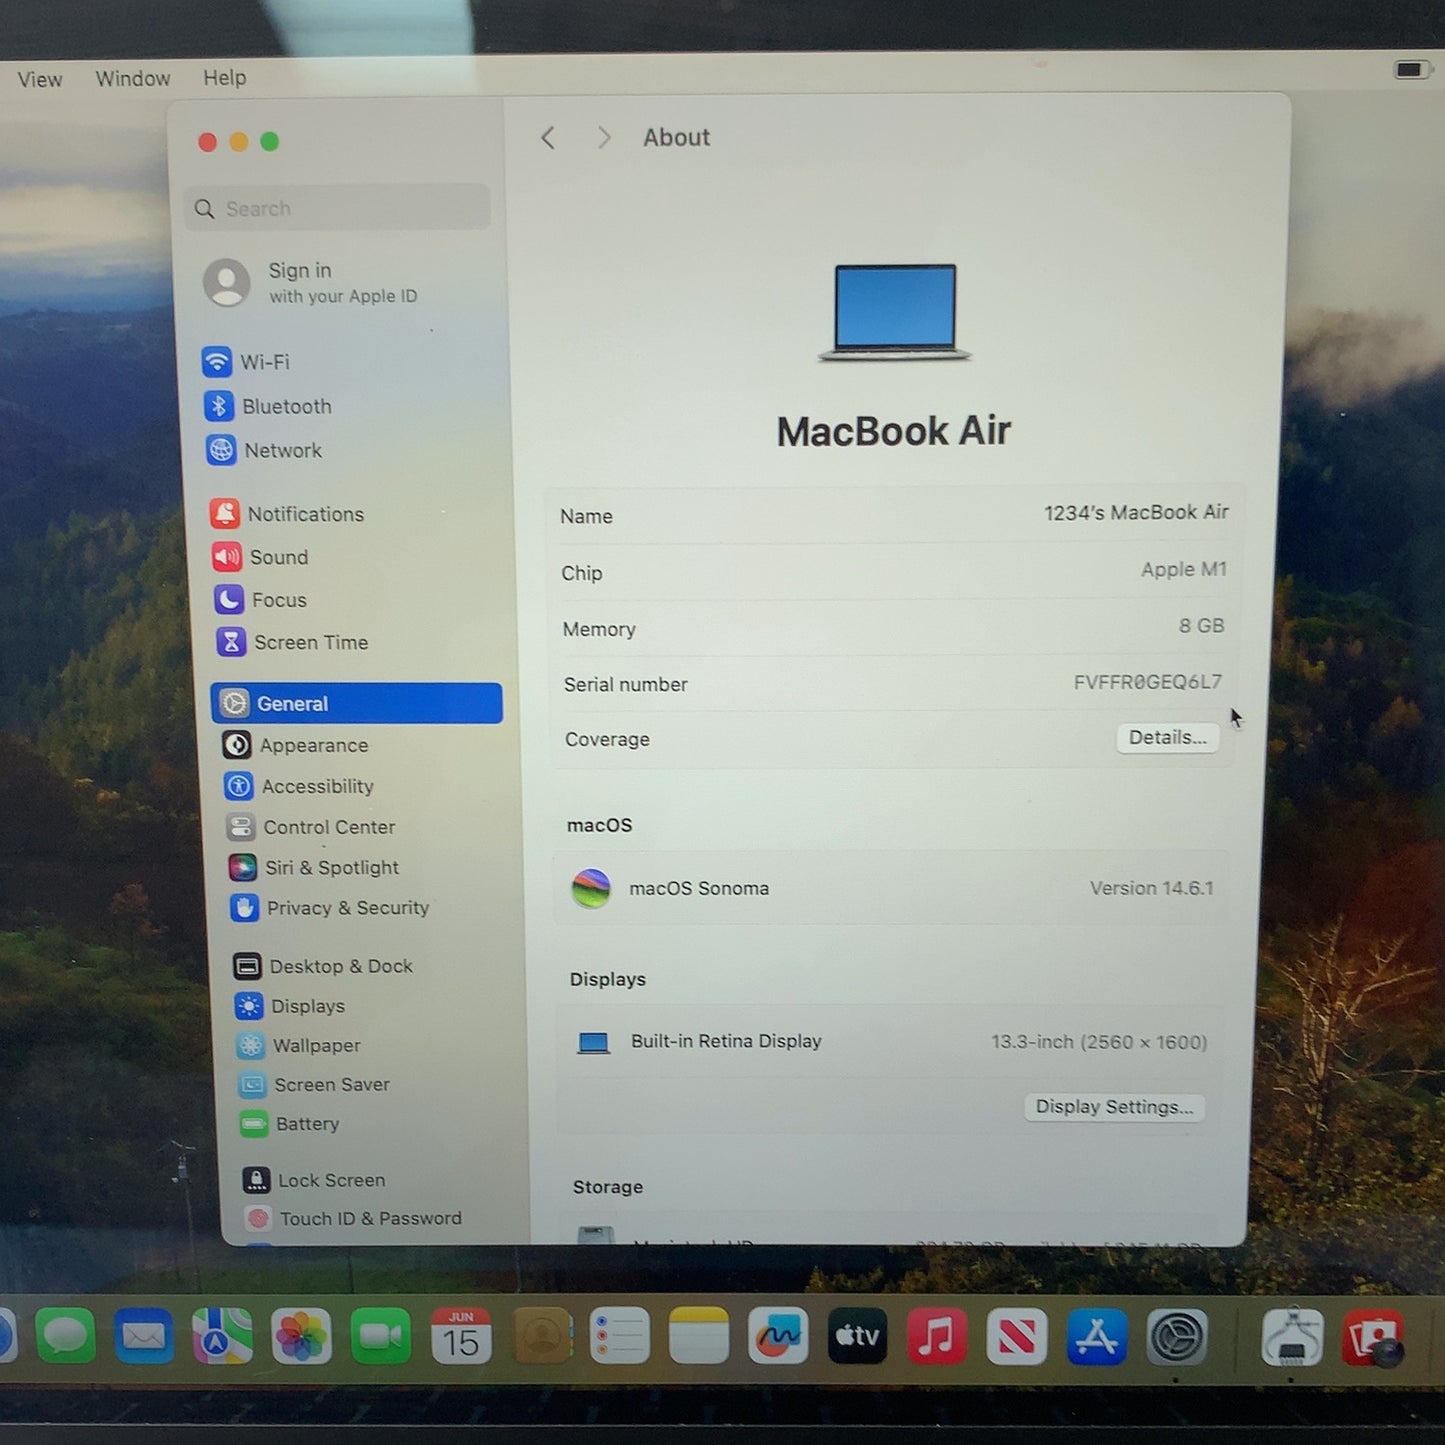Click the serial number FVFFR0GEQ6L7
Screen dimensions: 1445x1445
click(1148, 682)
